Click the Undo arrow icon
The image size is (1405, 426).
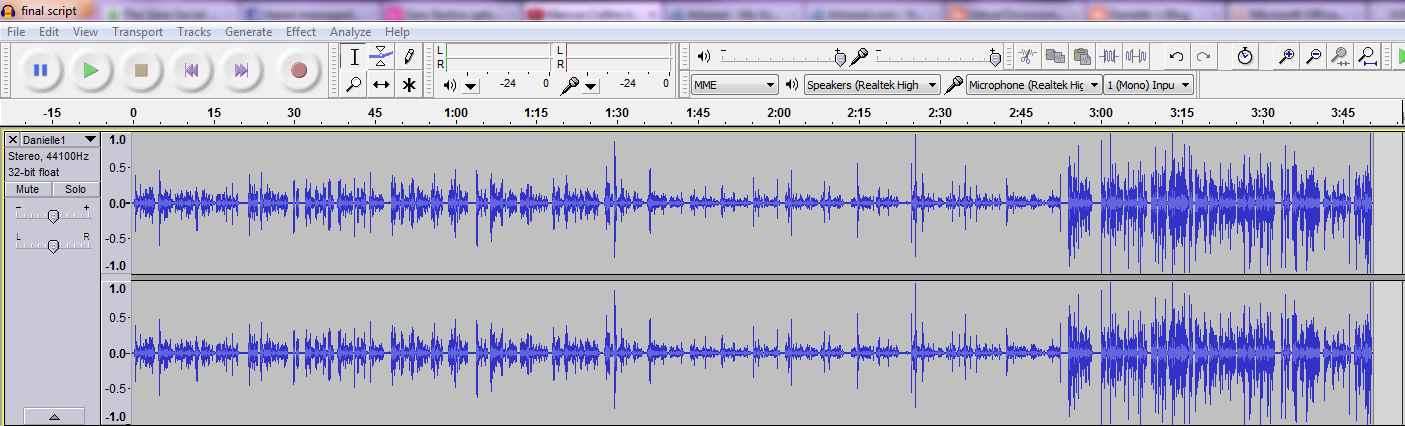tap(1177, 56)
